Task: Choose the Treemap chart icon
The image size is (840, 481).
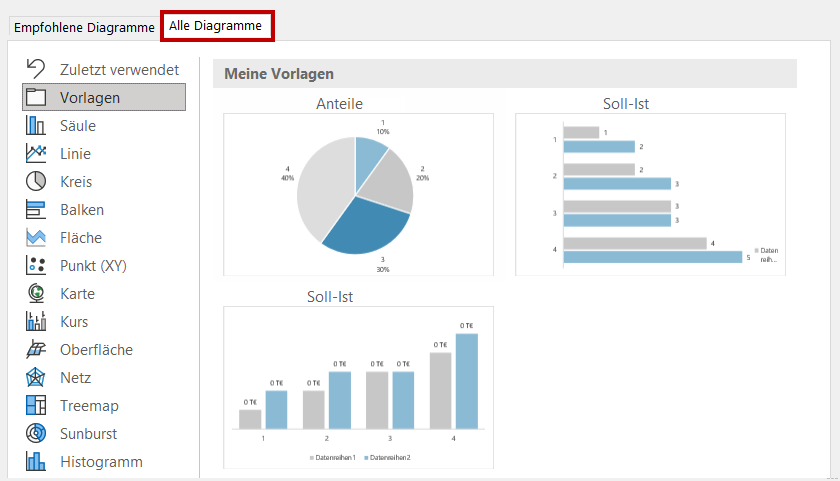Action: [36, 406]
